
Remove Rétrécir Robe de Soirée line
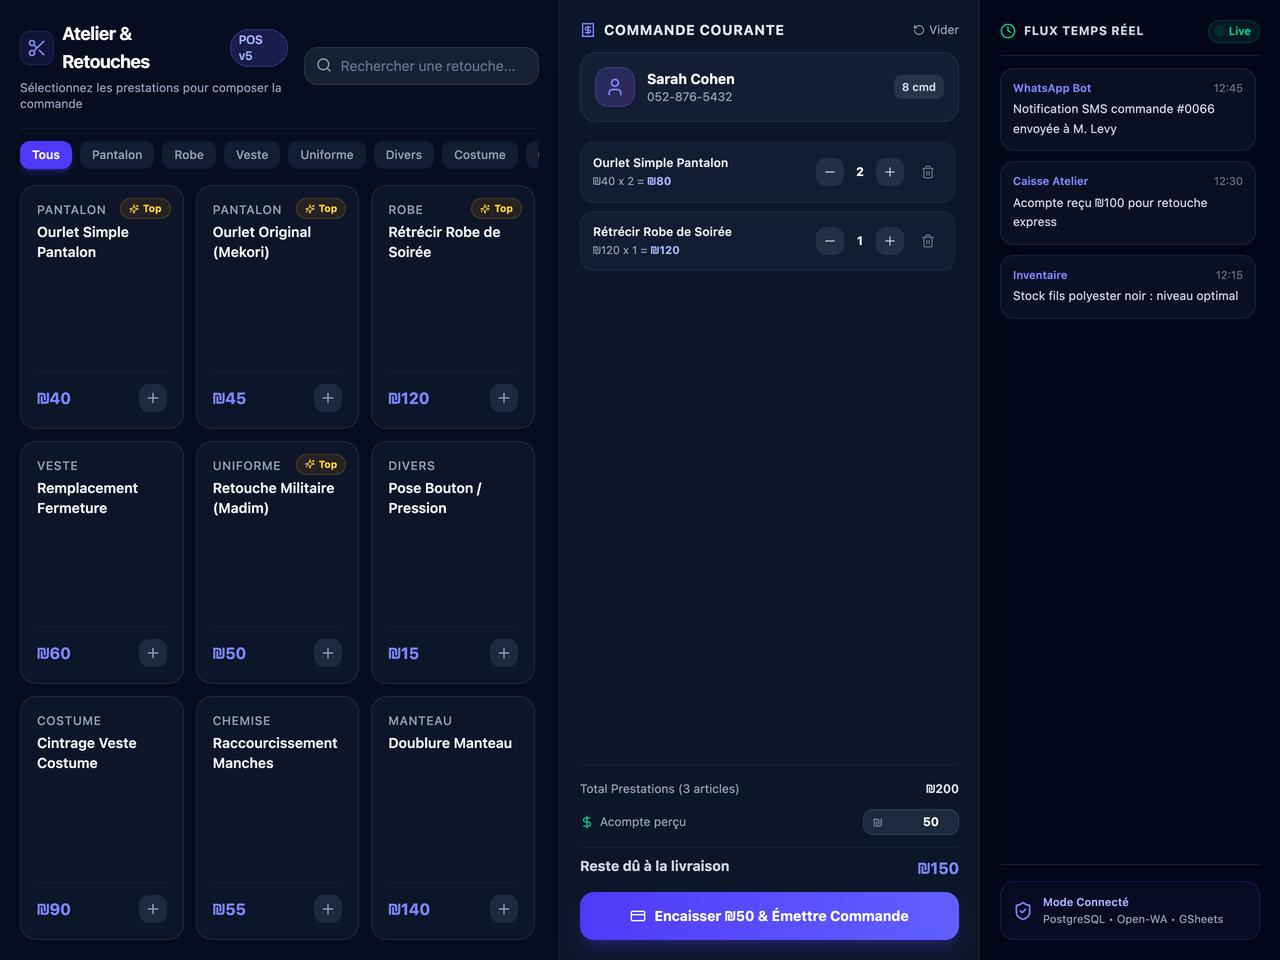point(928,241)
